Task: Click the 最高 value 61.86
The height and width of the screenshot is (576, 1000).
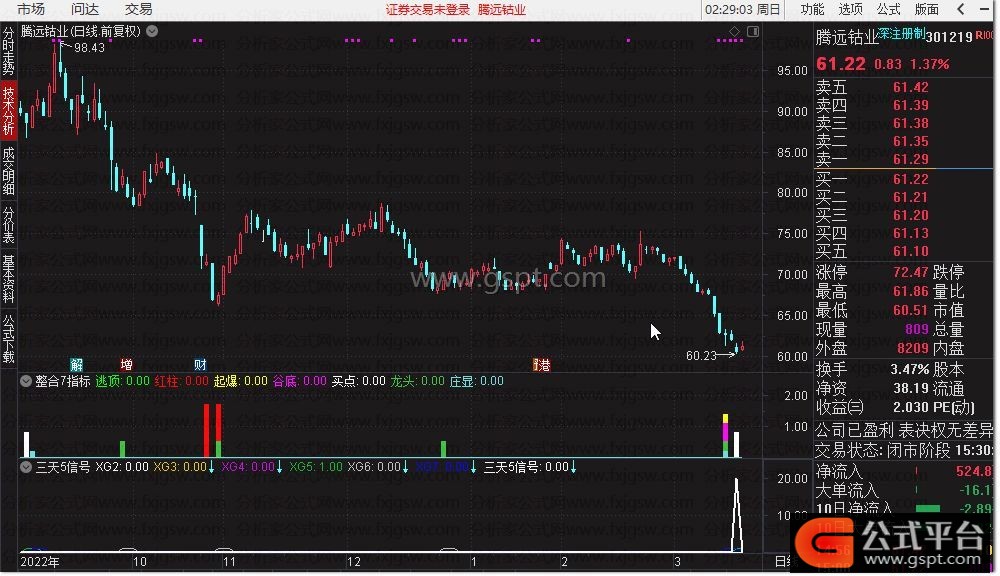Action: [x=911, y=292]
